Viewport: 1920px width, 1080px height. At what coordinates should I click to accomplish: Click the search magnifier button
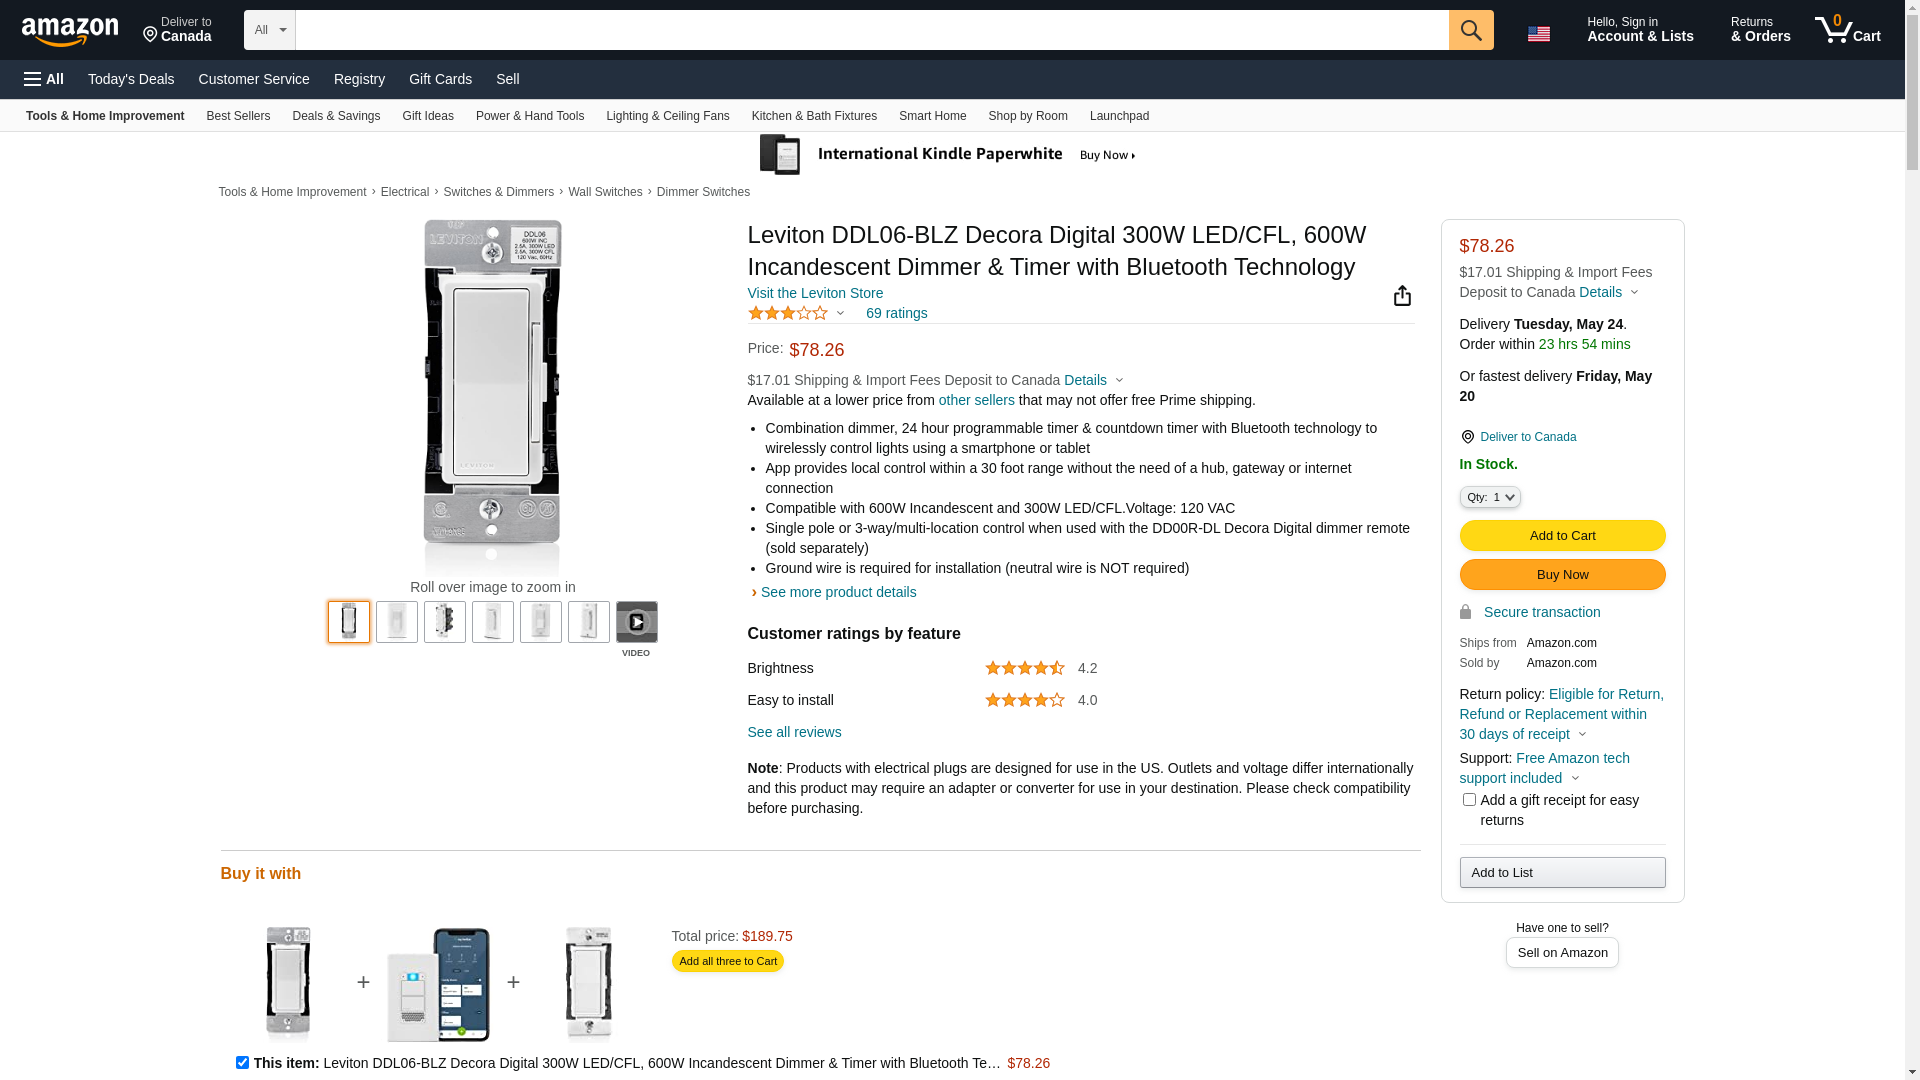pyautogui.click(x=1470, y=30)
